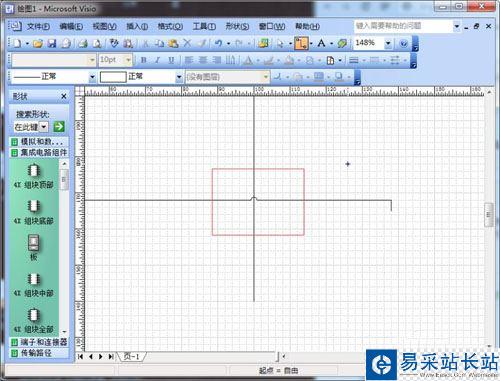Toggle the Shapes window button
Viewport: 500px width, 381px height.
[263, 43]
